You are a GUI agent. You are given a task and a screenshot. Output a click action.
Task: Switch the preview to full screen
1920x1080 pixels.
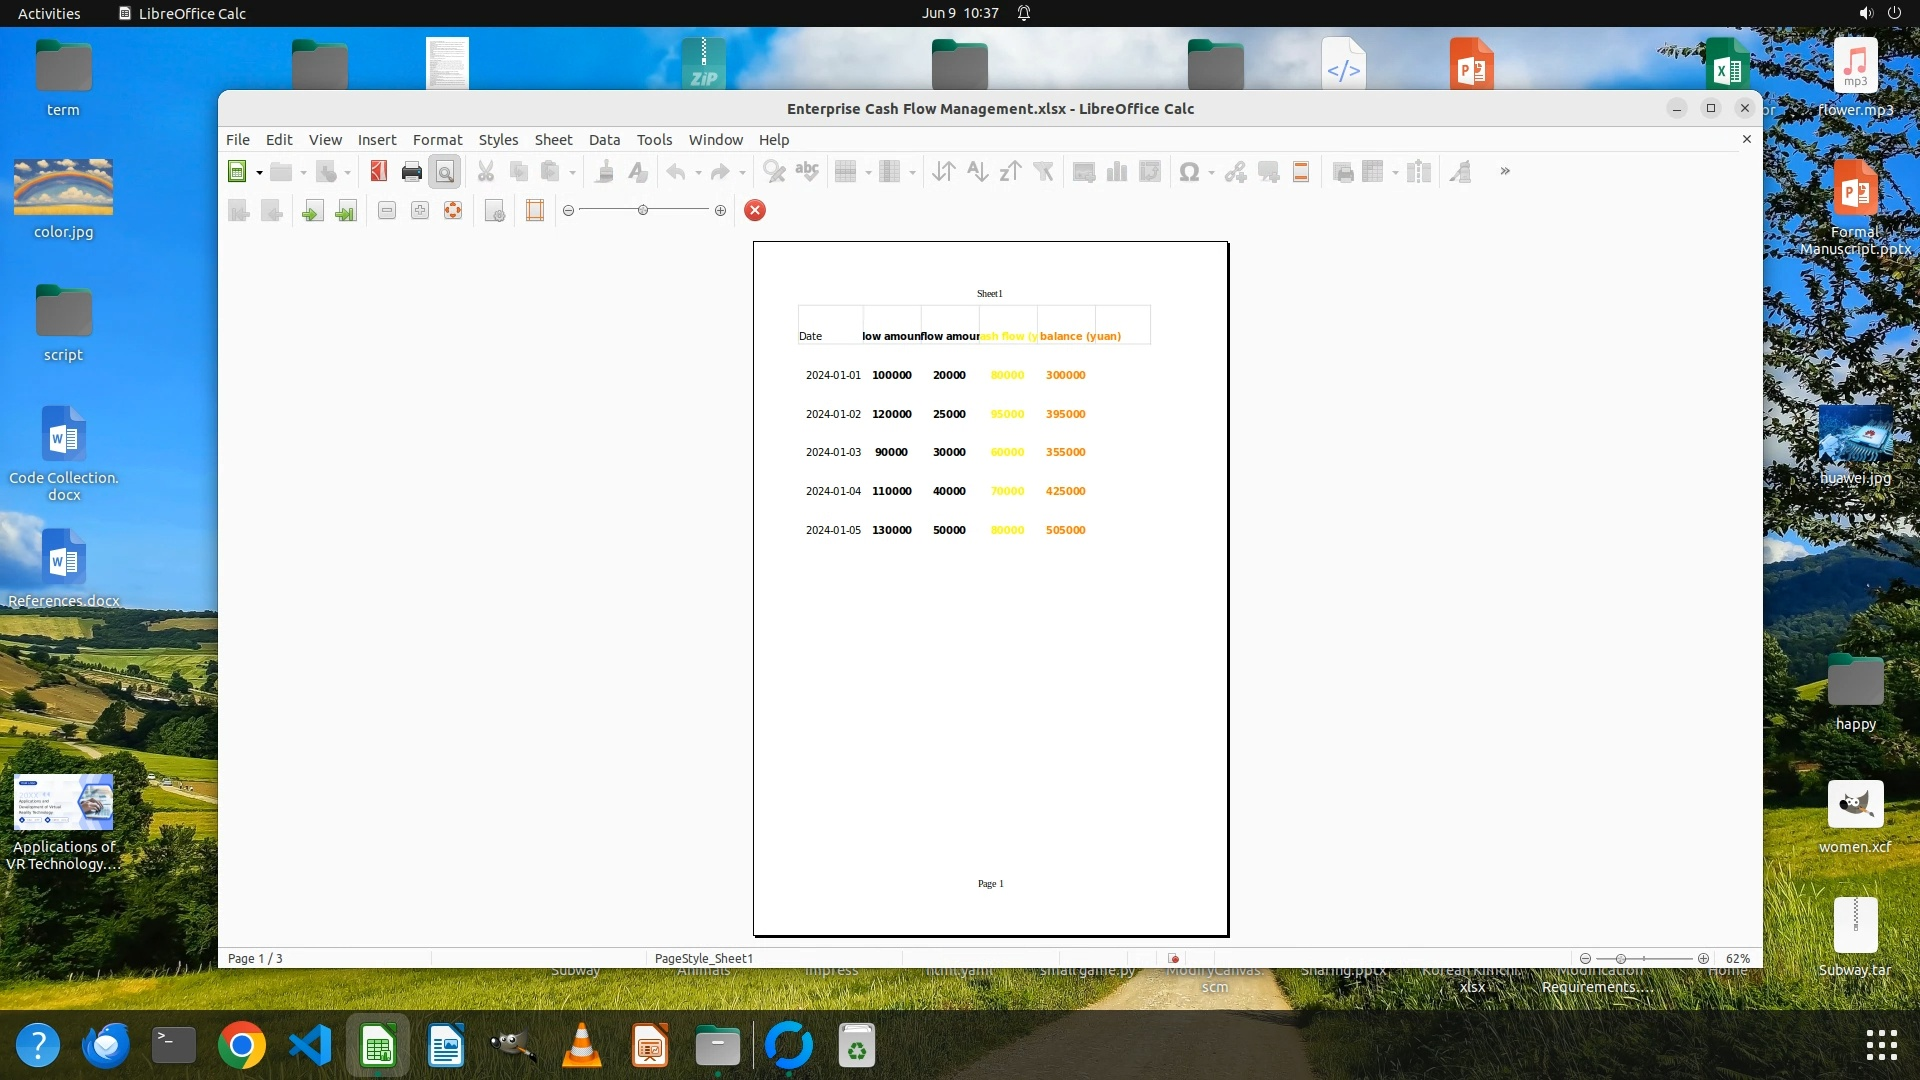(x=453, y=211)
